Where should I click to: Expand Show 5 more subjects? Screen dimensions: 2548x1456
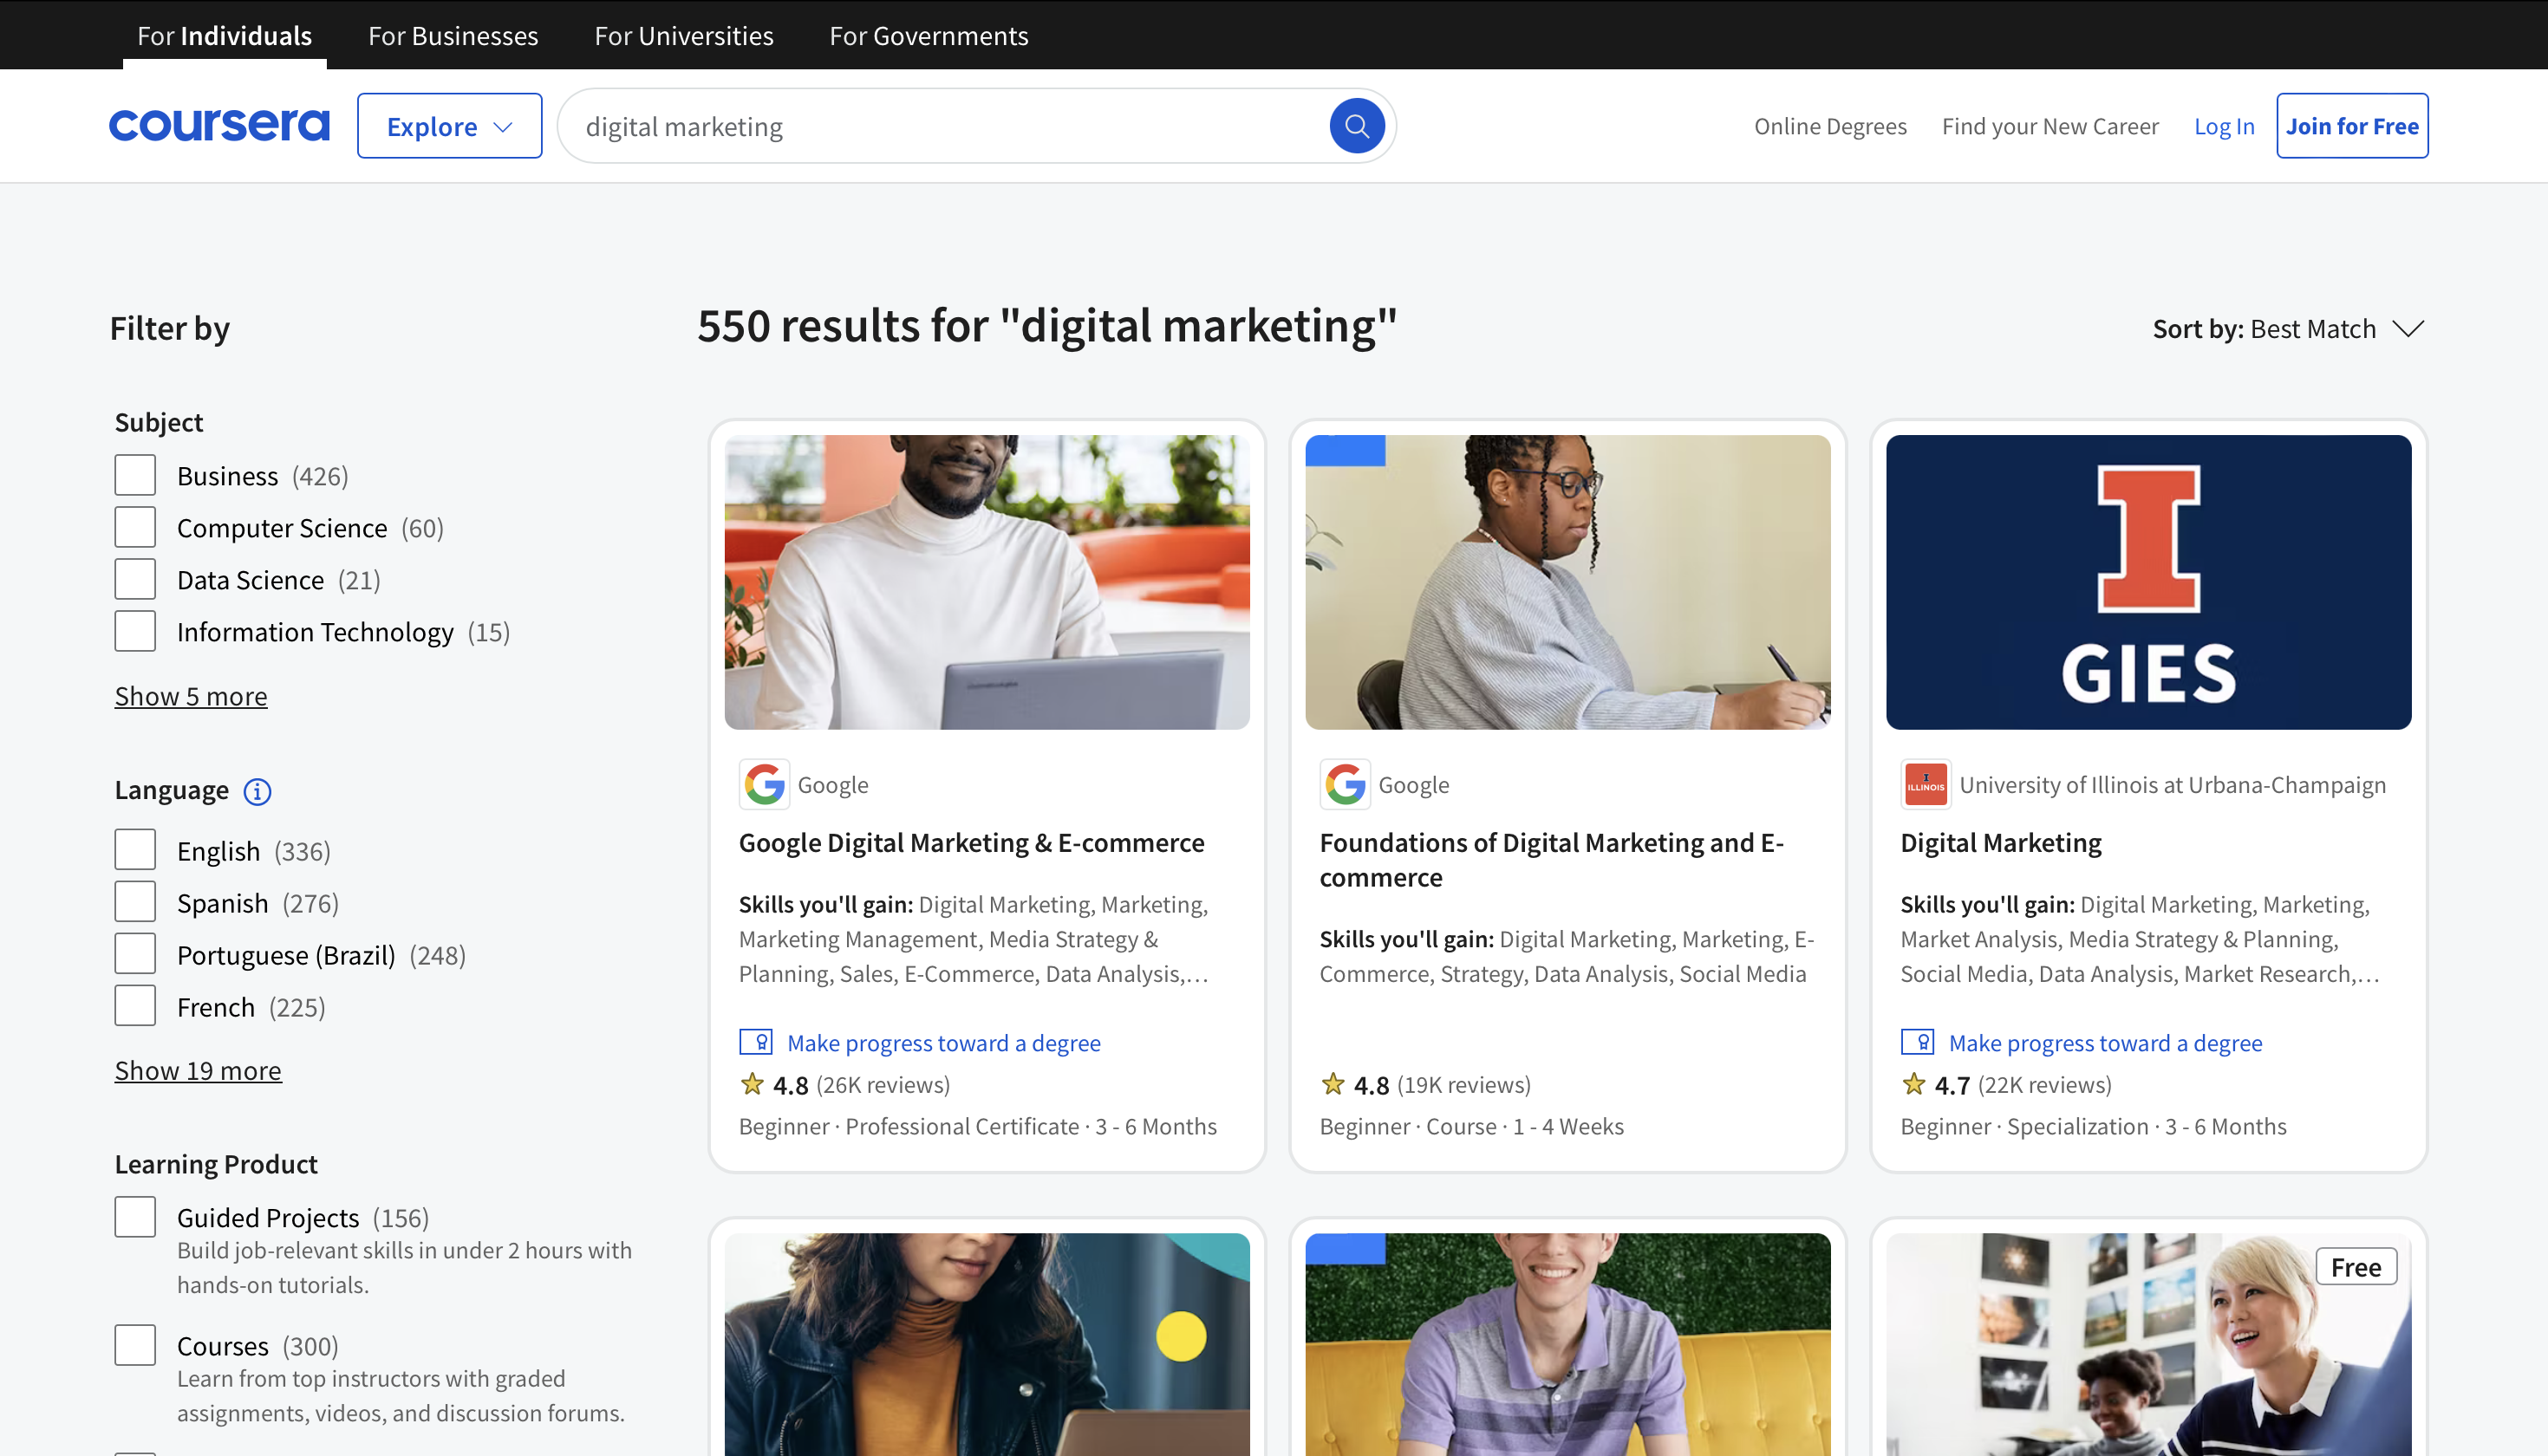click(191, 696)
